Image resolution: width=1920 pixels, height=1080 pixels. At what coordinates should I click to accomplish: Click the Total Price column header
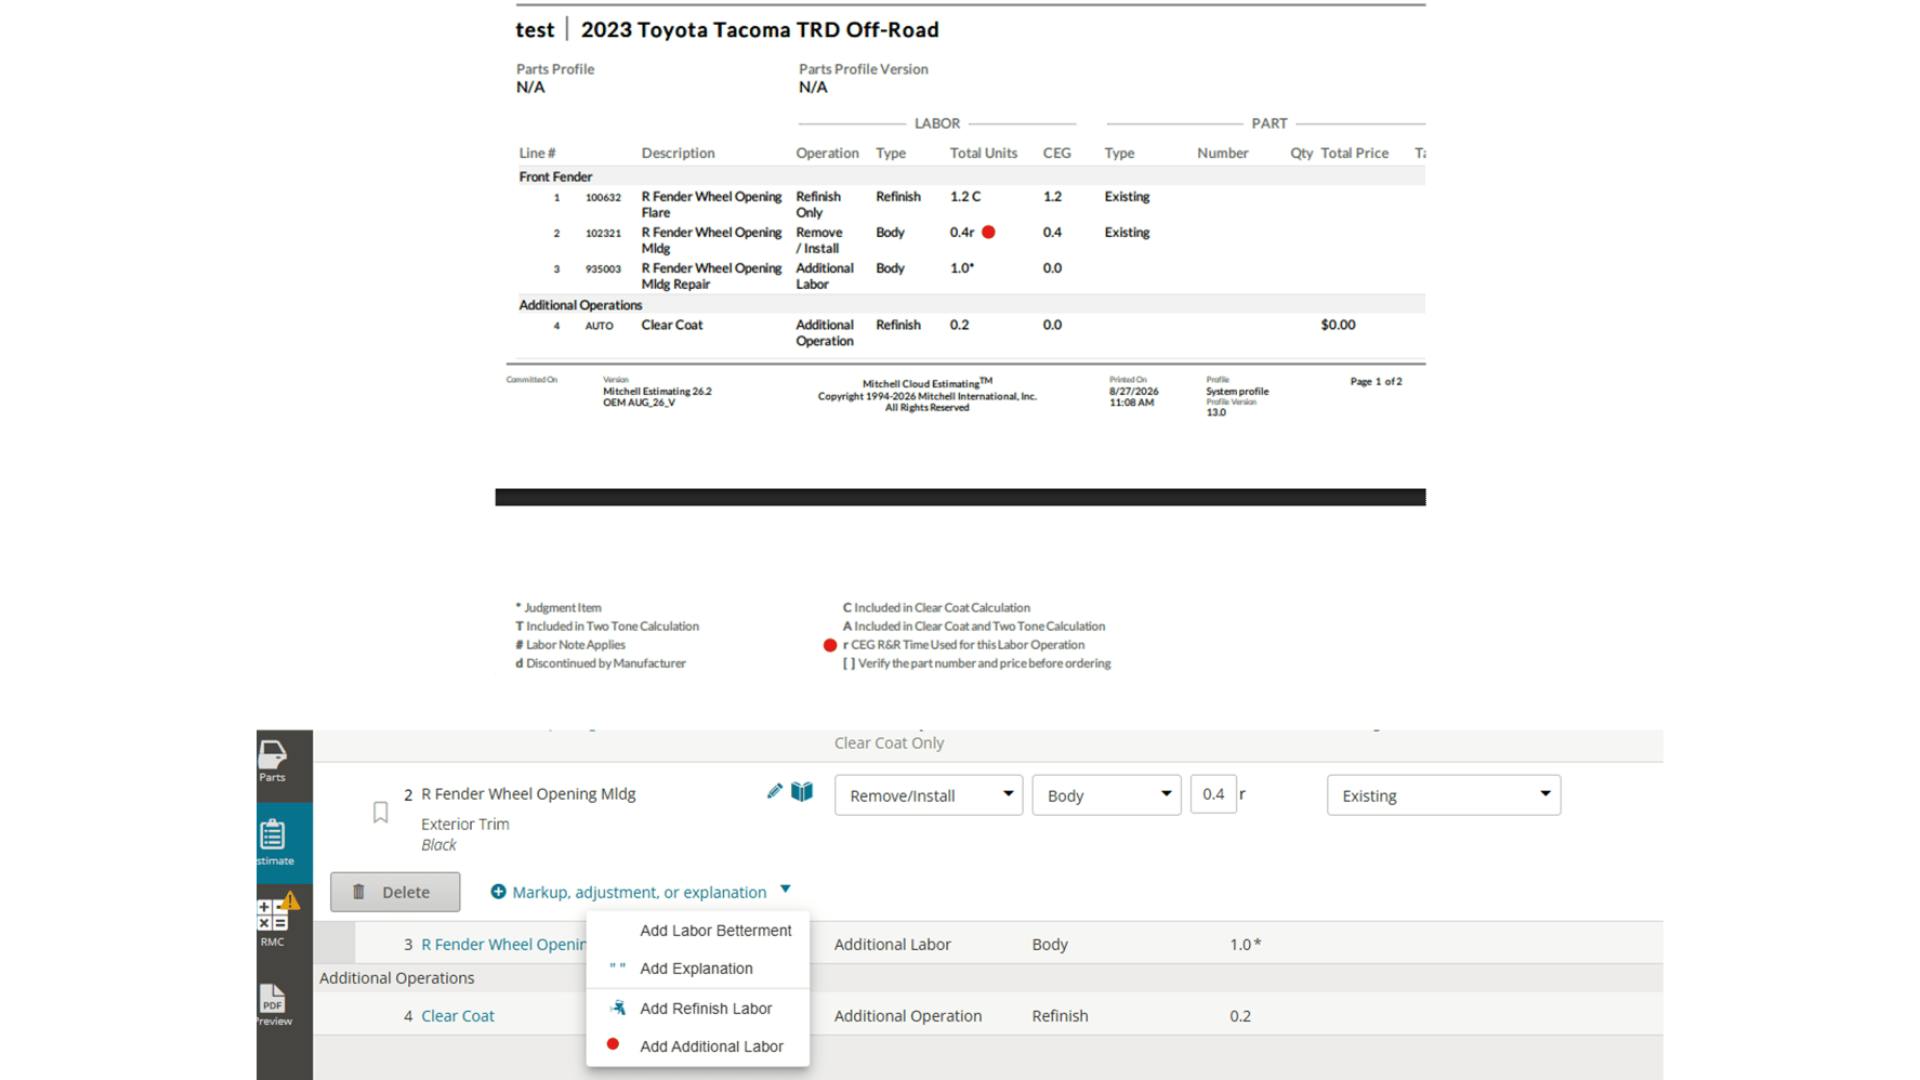(x=1354, y=153)
